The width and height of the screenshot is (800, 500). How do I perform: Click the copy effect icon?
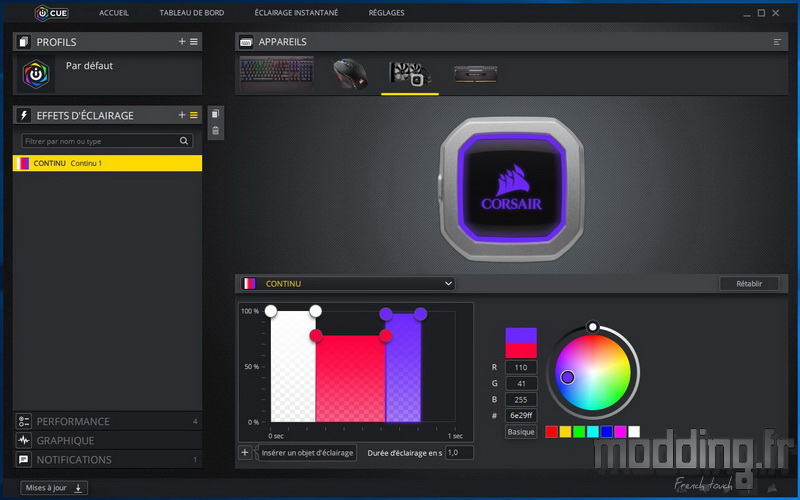[215, 114]
